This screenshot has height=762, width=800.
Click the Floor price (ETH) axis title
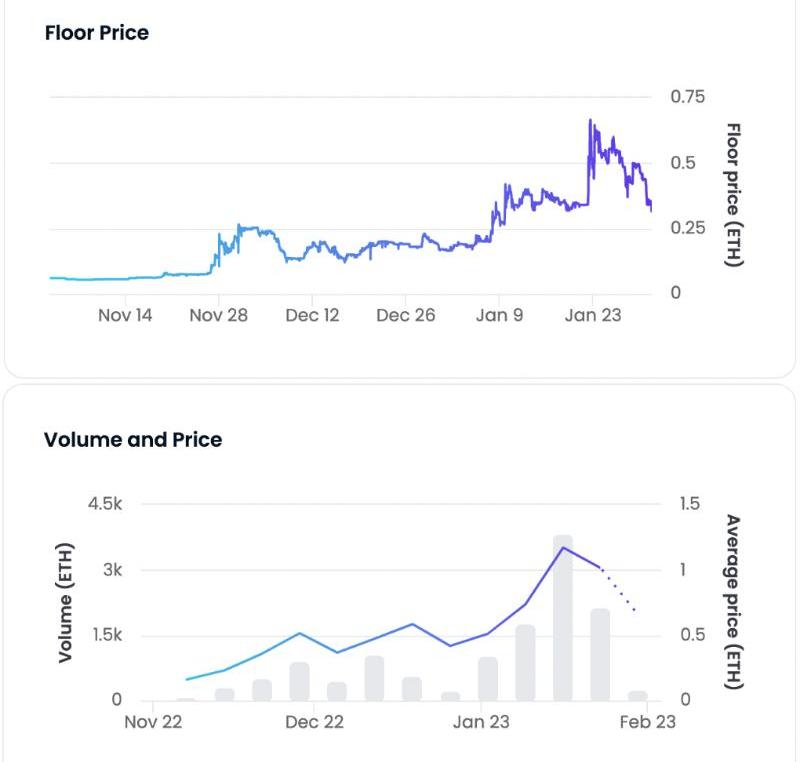coord(733,195)
